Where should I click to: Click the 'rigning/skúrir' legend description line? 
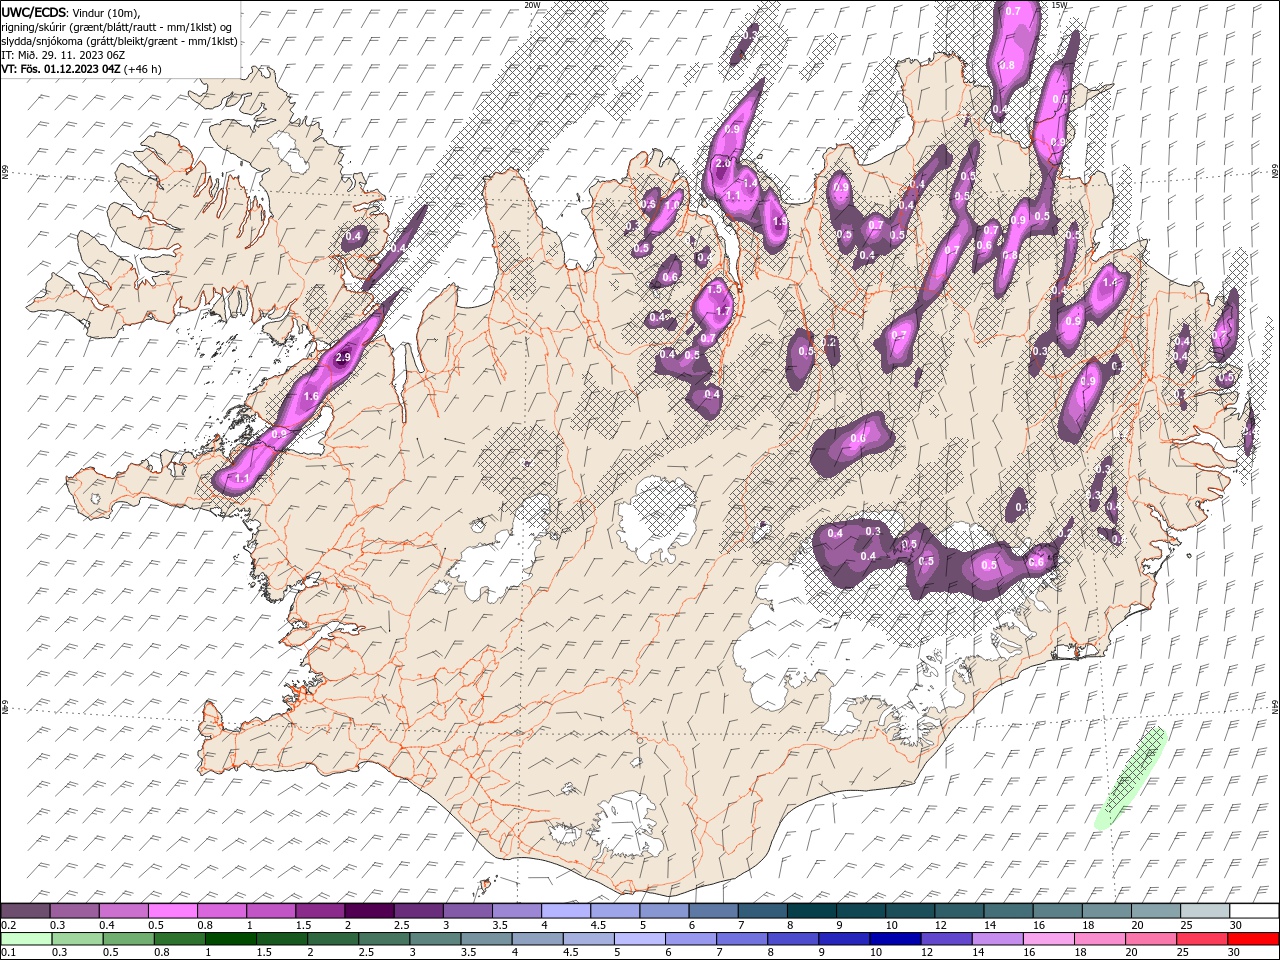[118, 27]
